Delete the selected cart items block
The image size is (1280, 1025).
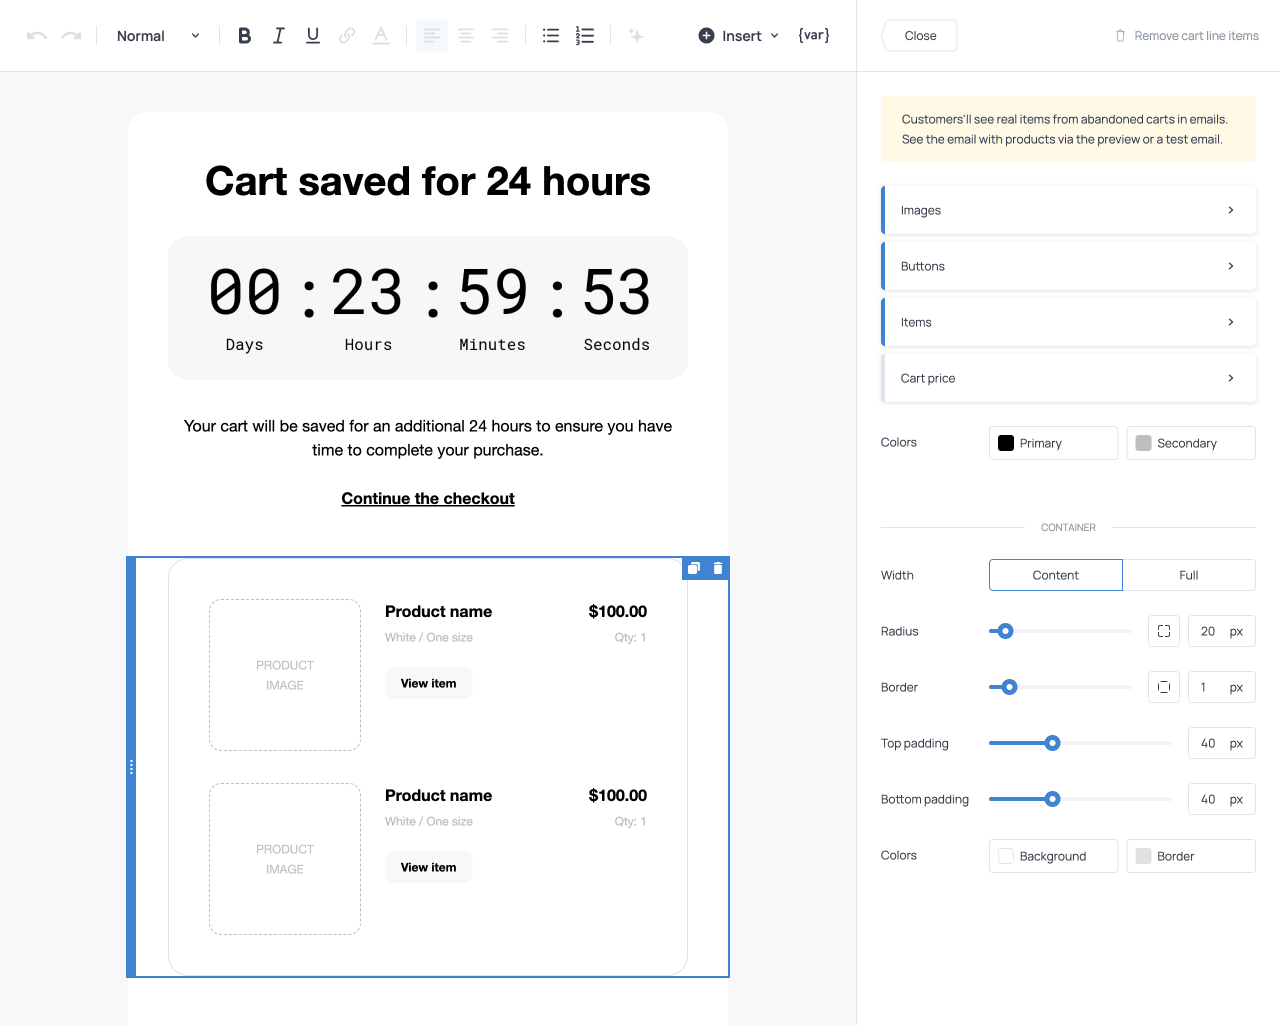coord(718,568)
